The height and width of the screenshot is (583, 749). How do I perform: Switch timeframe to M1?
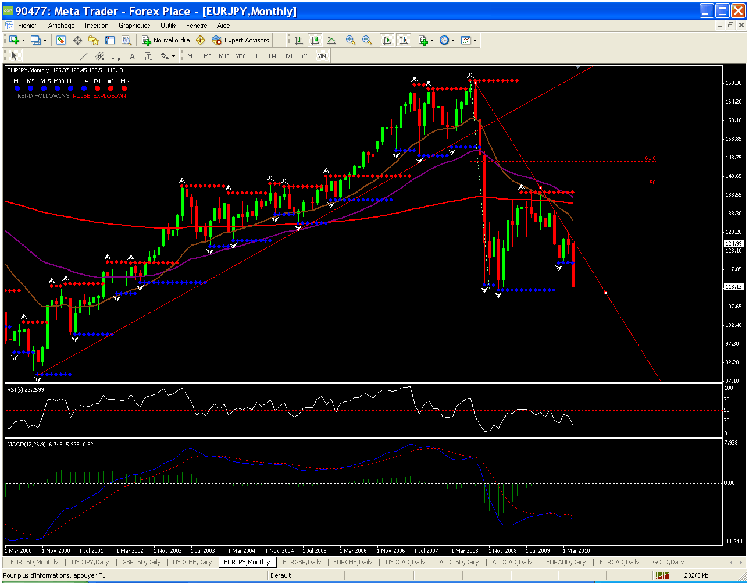(191, 56)
